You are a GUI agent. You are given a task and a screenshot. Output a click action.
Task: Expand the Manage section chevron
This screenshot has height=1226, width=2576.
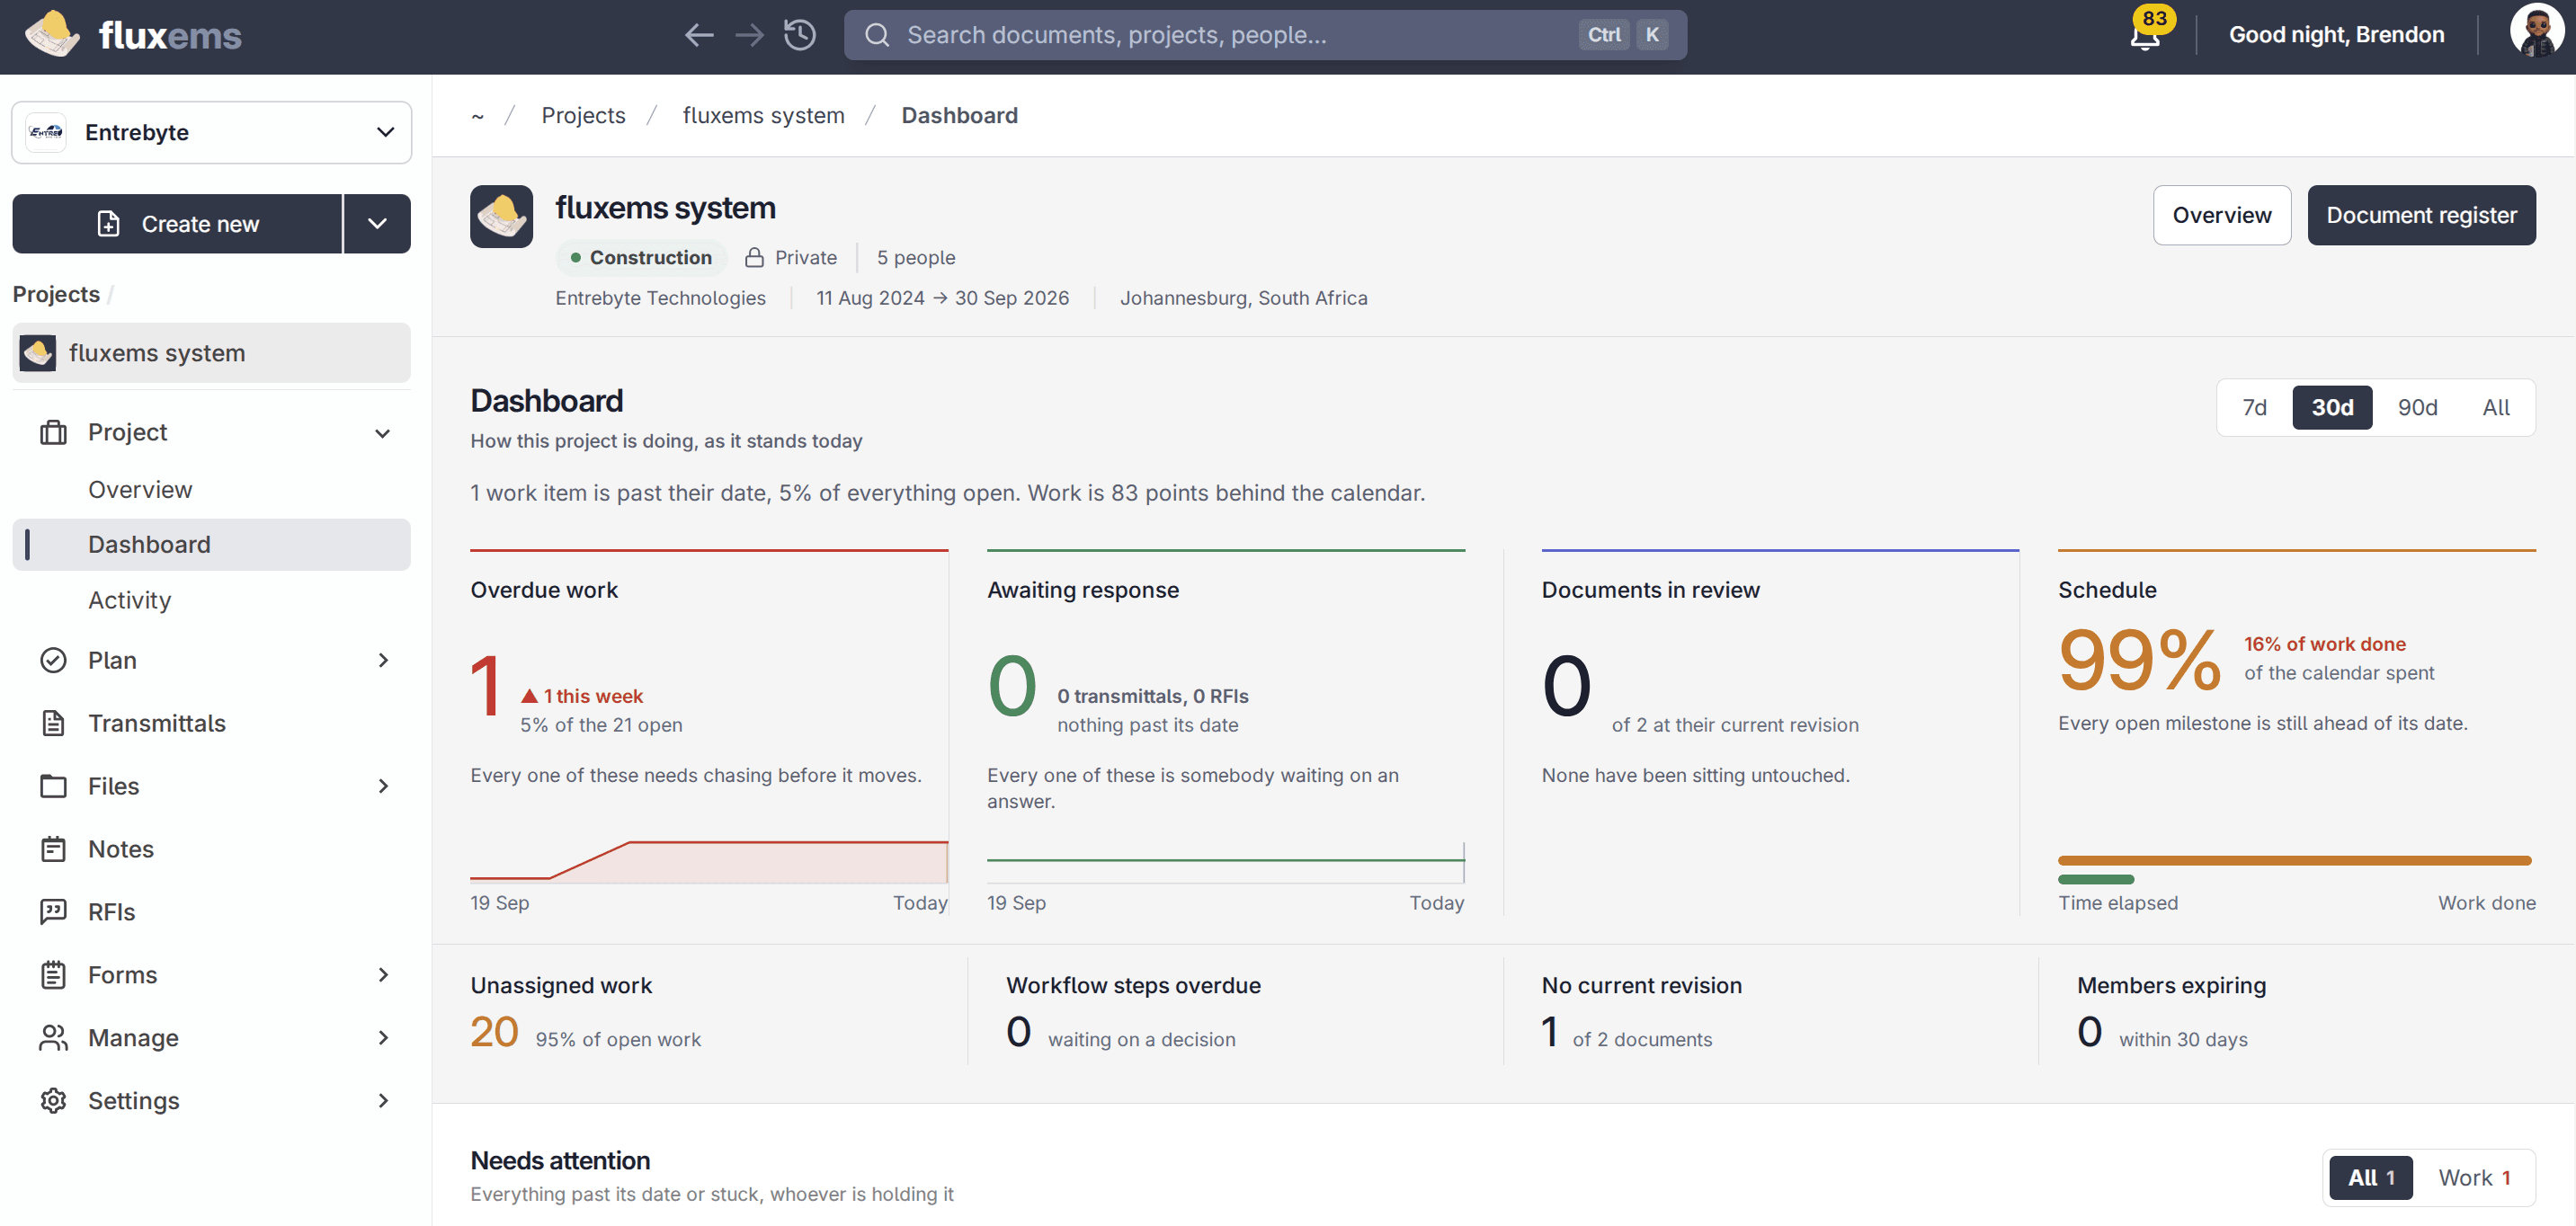(x=382, y=1038)
